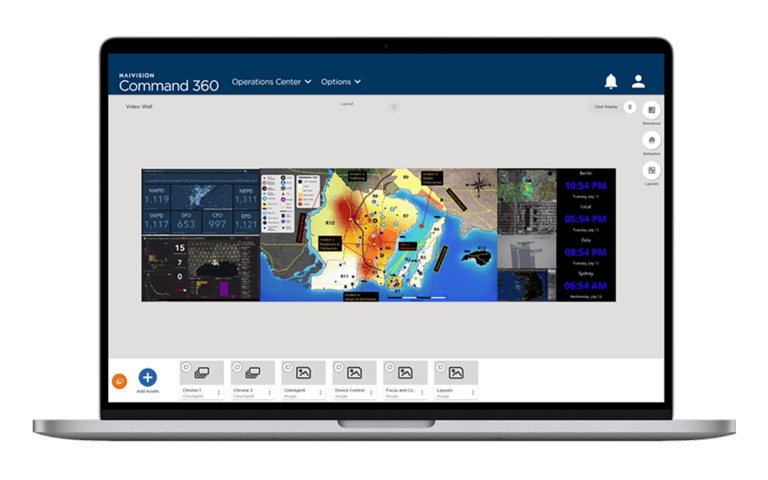Image resolution: width=768 pixels, height=480 pixels.
Task: Open the kebab menu on Chrome 2 asset
Action: point(271,393)
